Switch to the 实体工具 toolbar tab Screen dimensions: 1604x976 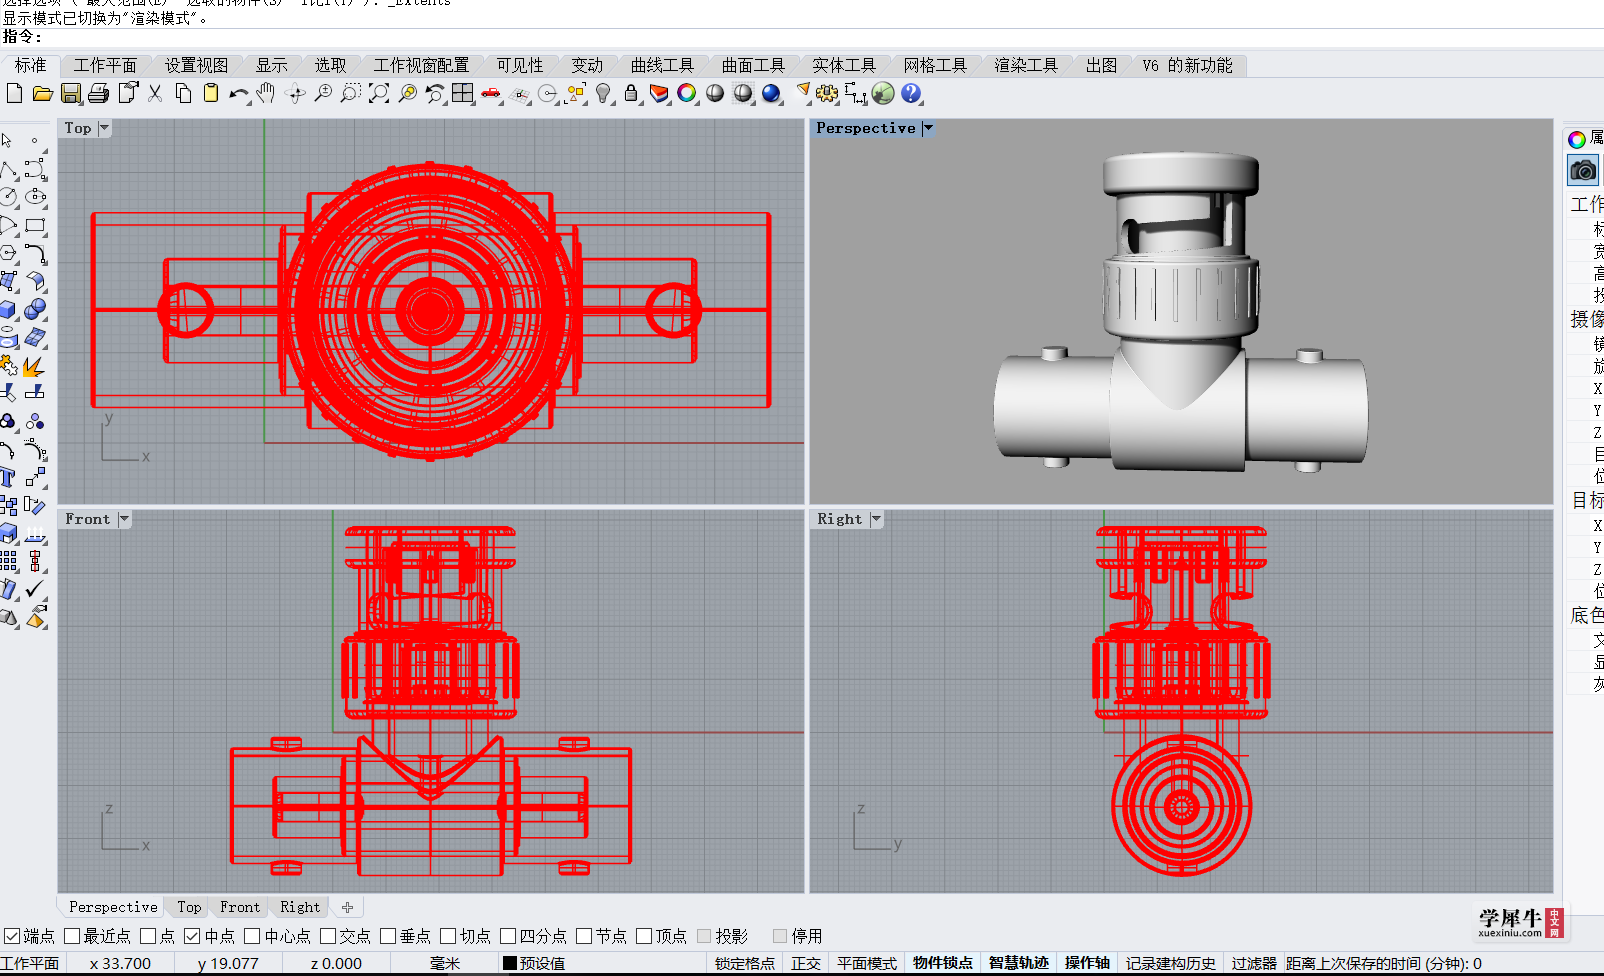[x=843, y=65]
